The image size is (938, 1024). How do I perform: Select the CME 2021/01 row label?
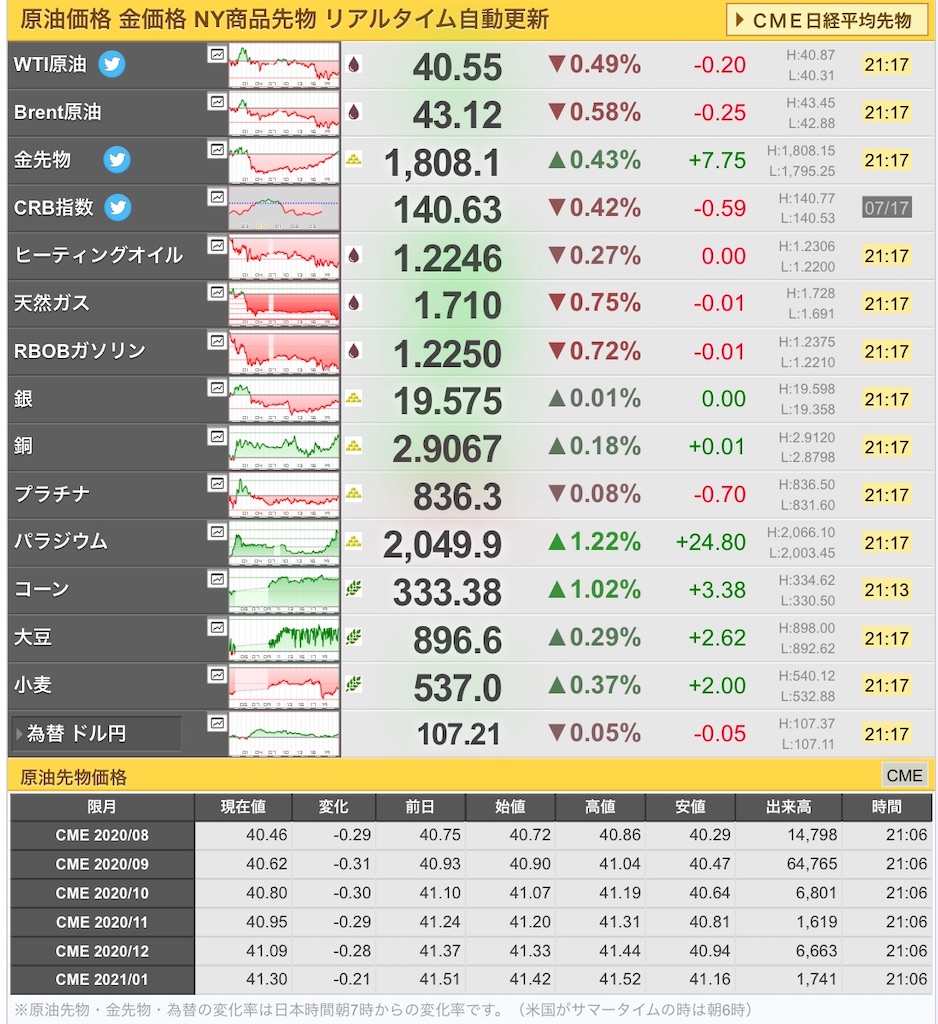pyautogui.click(x=102, y=980)
